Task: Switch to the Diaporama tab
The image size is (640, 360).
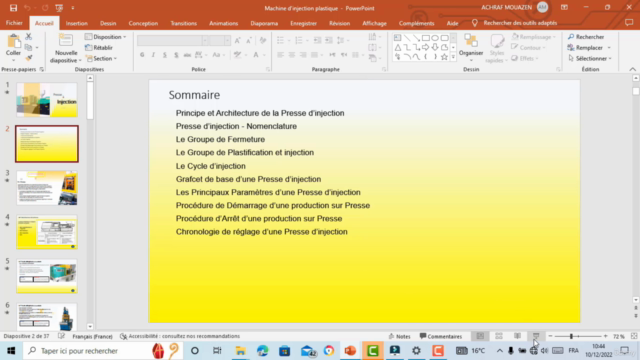Action: pyautogui.click(x=264, y=23)
